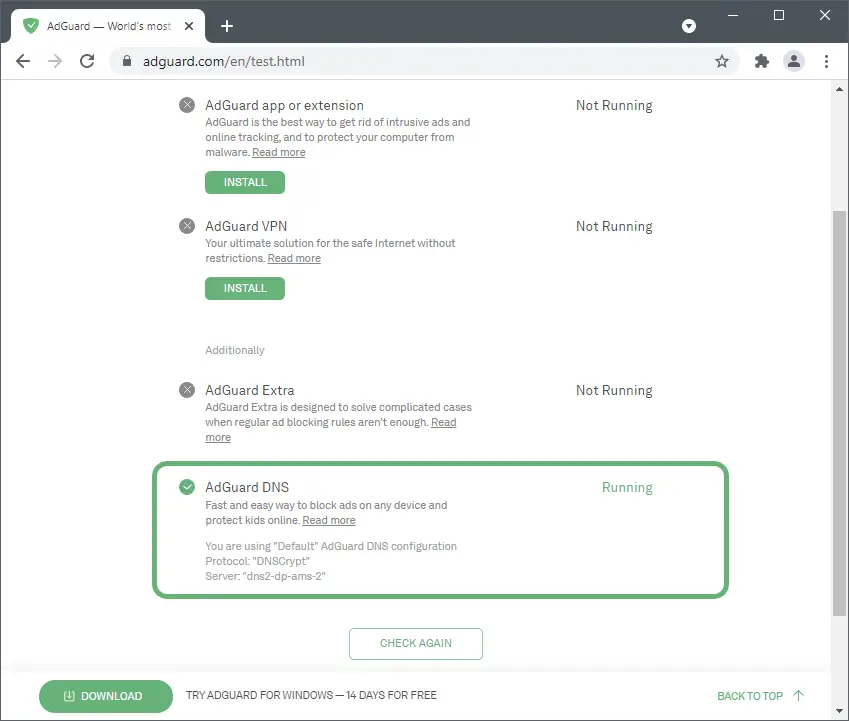Viewport: 849px width, 721px height.
Task: Click the AdGuard Extra heading
Action: [250, 390]
